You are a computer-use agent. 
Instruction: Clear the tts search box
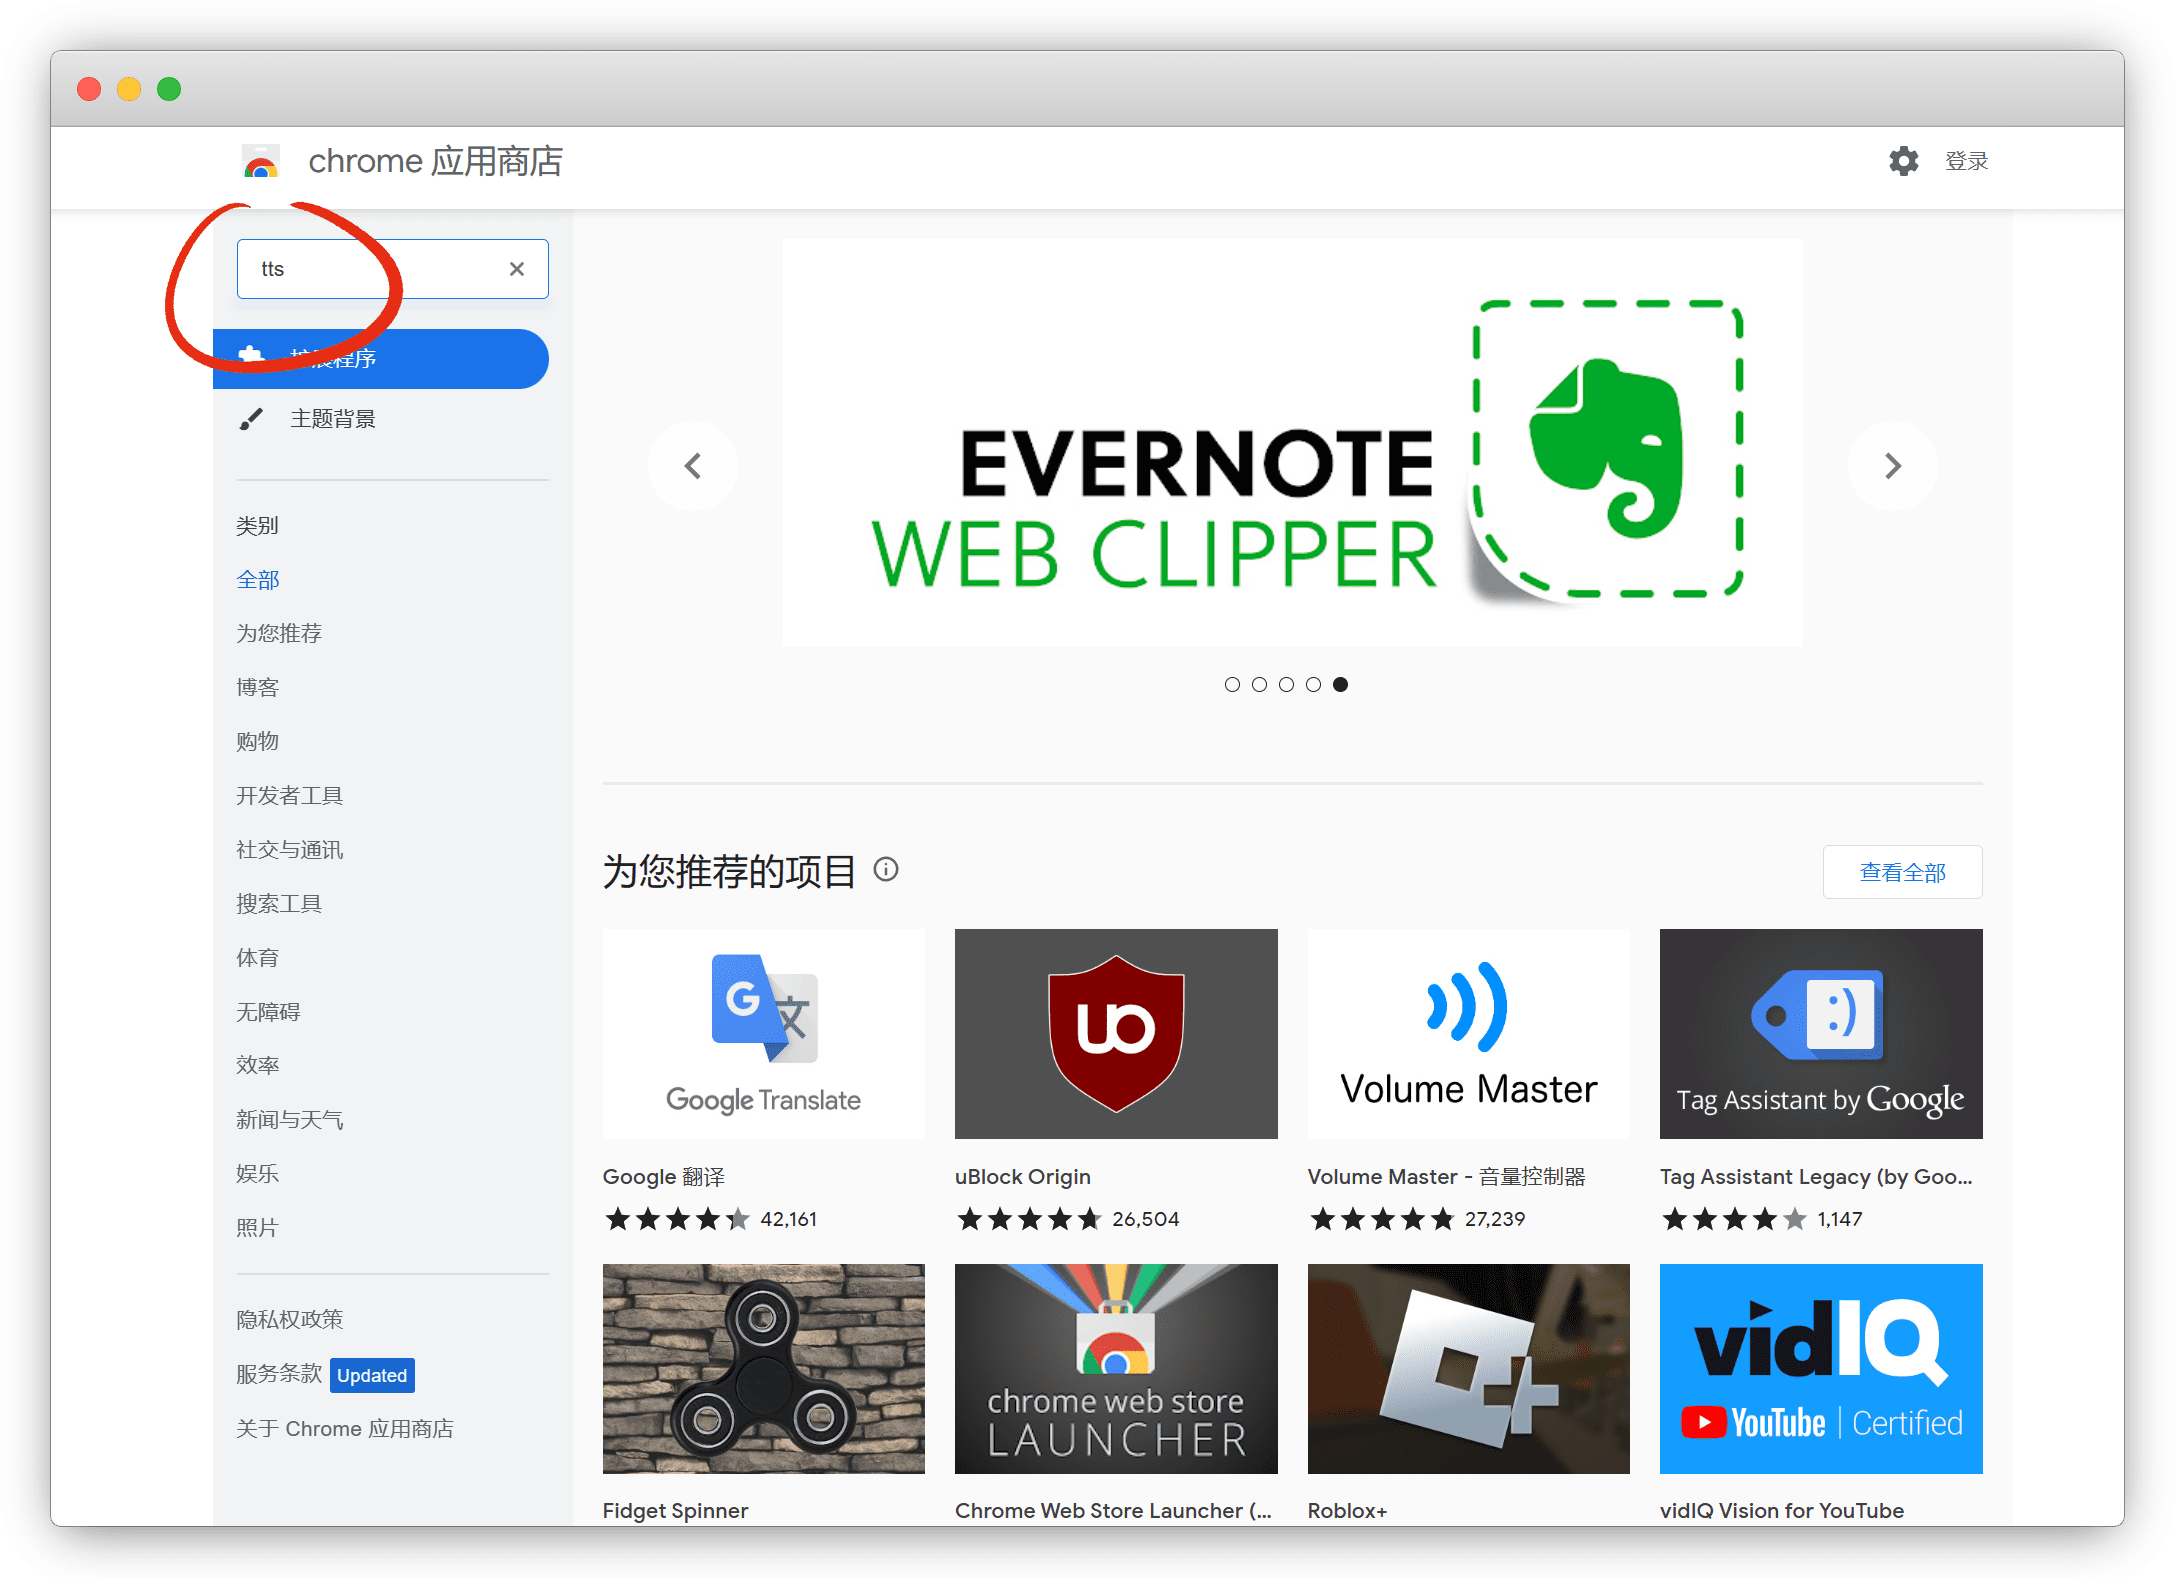tap(517, 269)
